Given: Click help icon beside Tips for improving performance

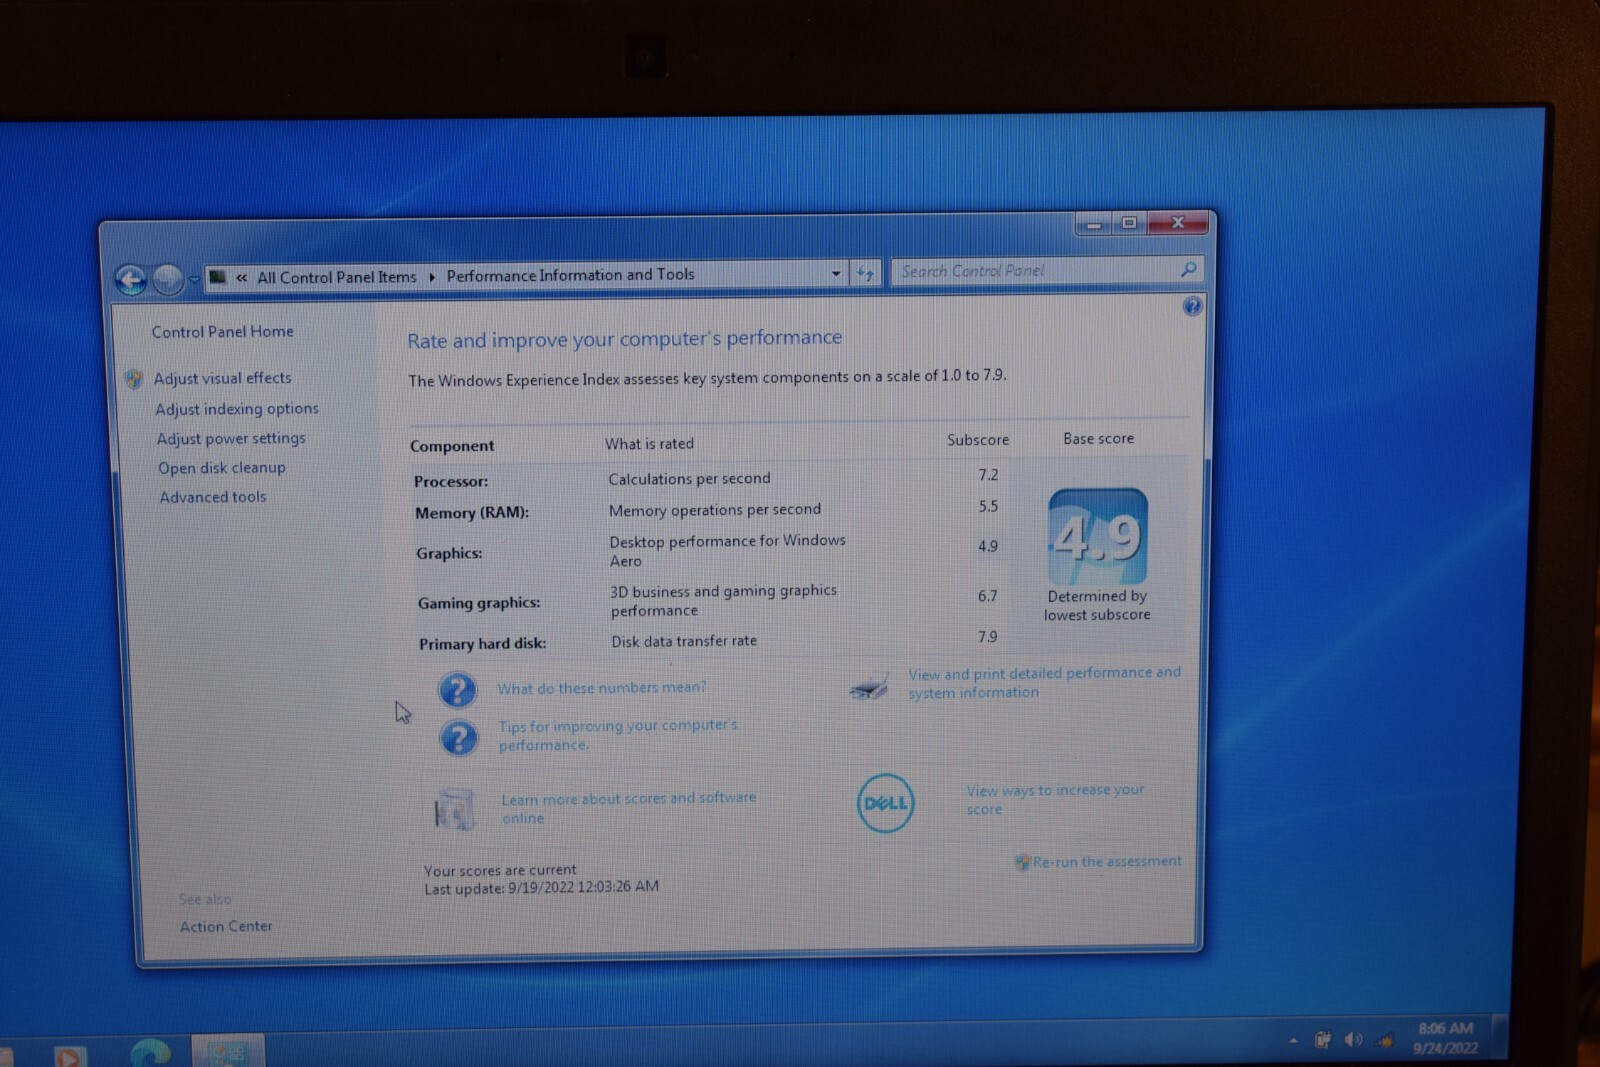Looking at the screenshot, I should [459, 738].
